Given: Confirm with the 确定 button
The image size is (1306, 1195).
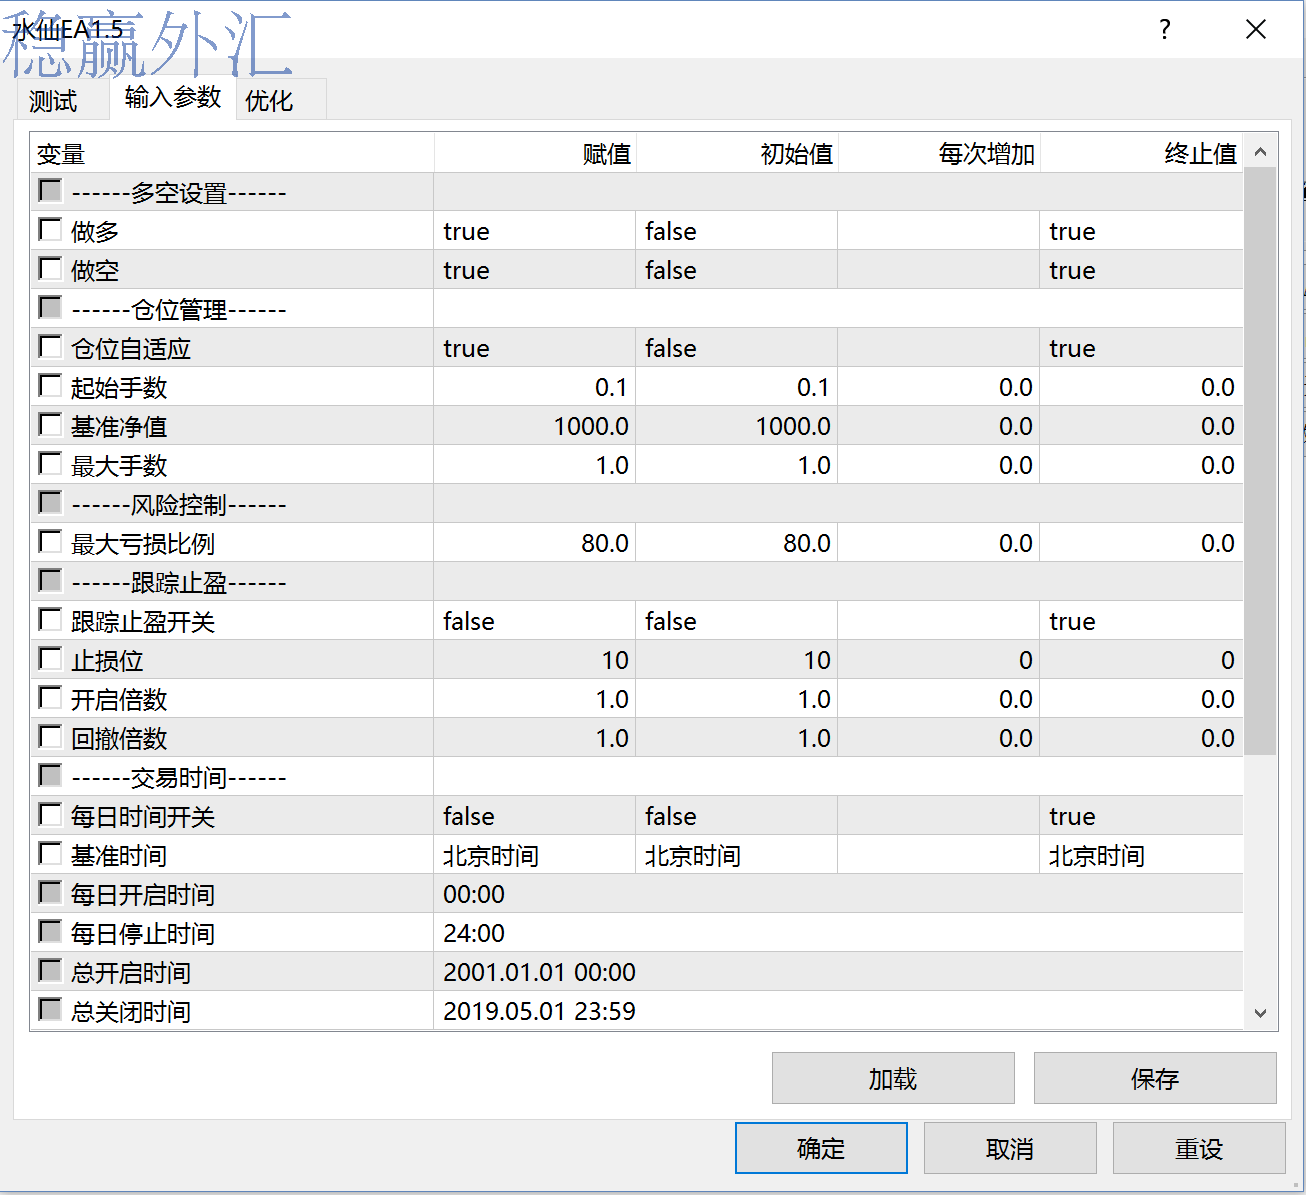Looking at the screenshot, I should 821,1148.
